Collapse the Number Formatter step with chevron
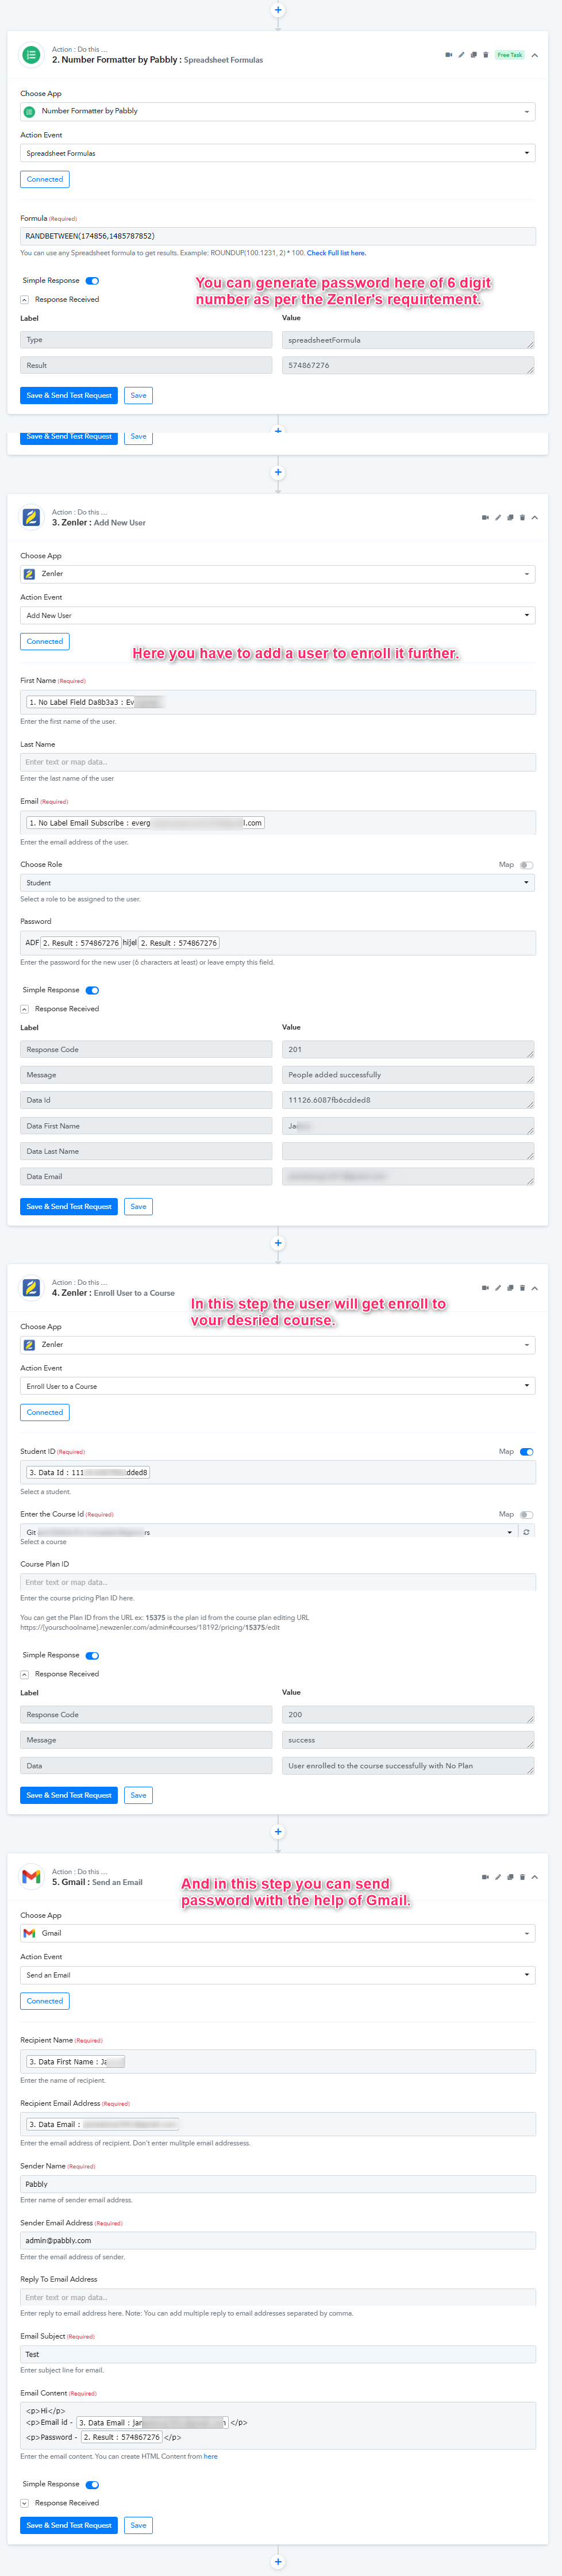 534,56
